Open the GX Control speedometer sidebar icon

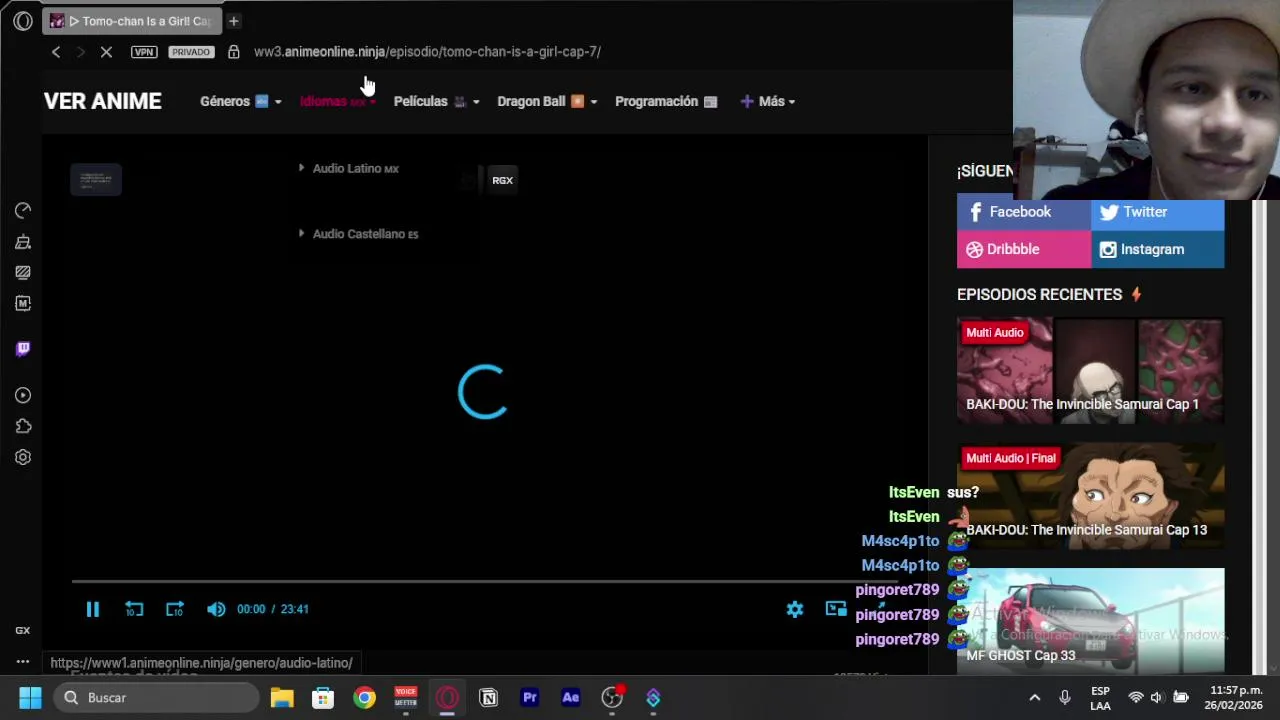coord(23,210)
